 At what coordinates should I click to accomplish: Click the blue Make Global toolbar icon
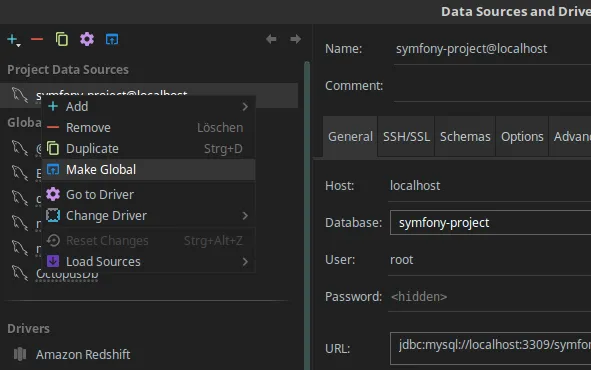click(112, 39)
